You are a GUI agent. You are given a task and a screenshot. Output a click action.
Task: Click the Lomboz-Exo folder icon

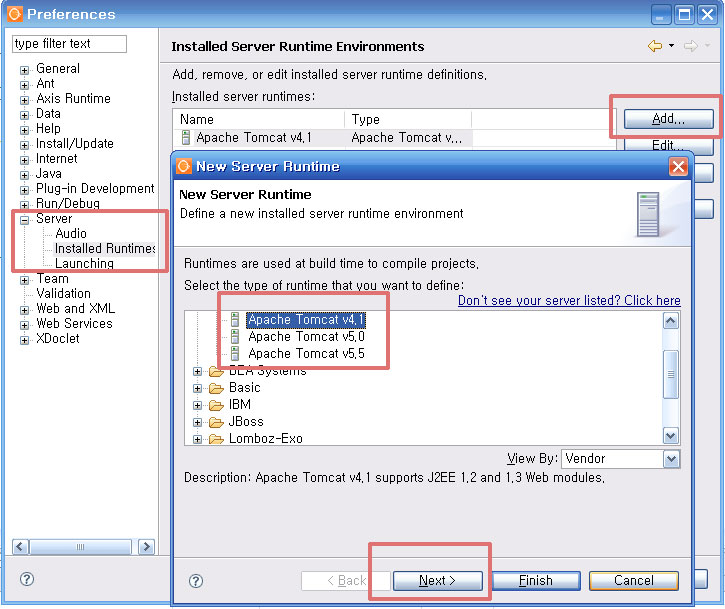coord(216,438)
